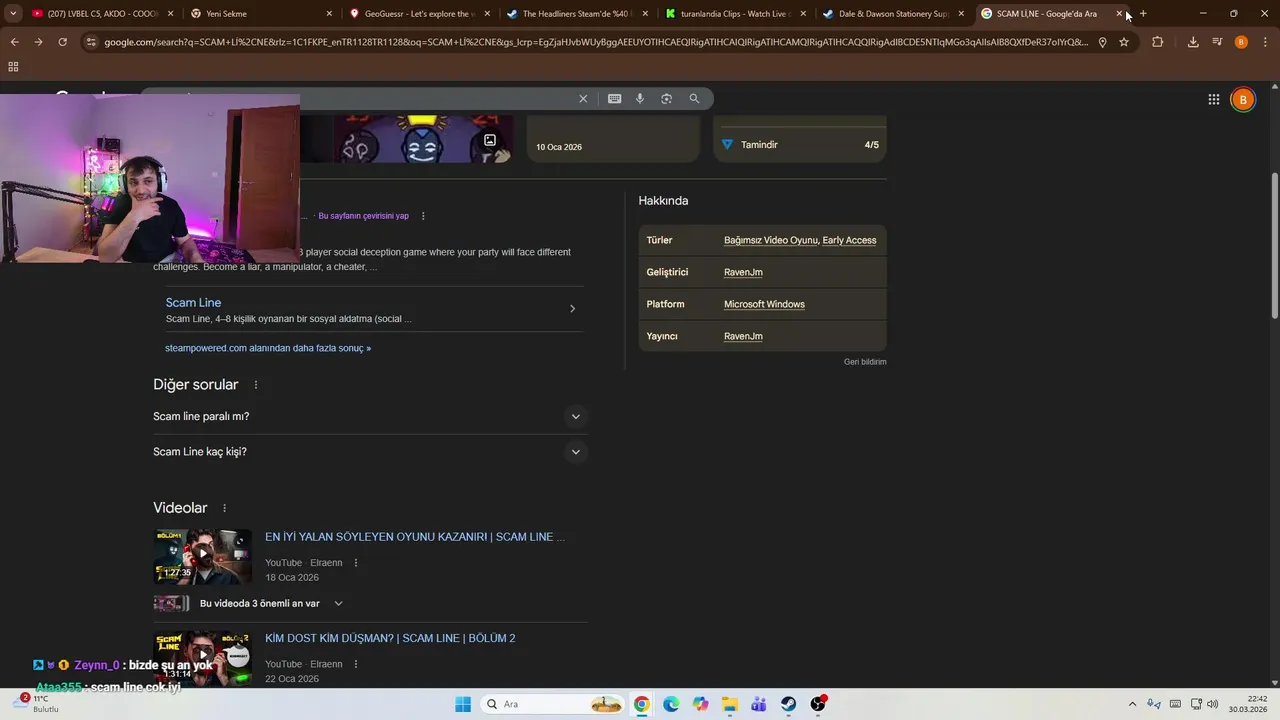Click the address bar URL field
Screen dimensions: 1280x720
[595, 42]
